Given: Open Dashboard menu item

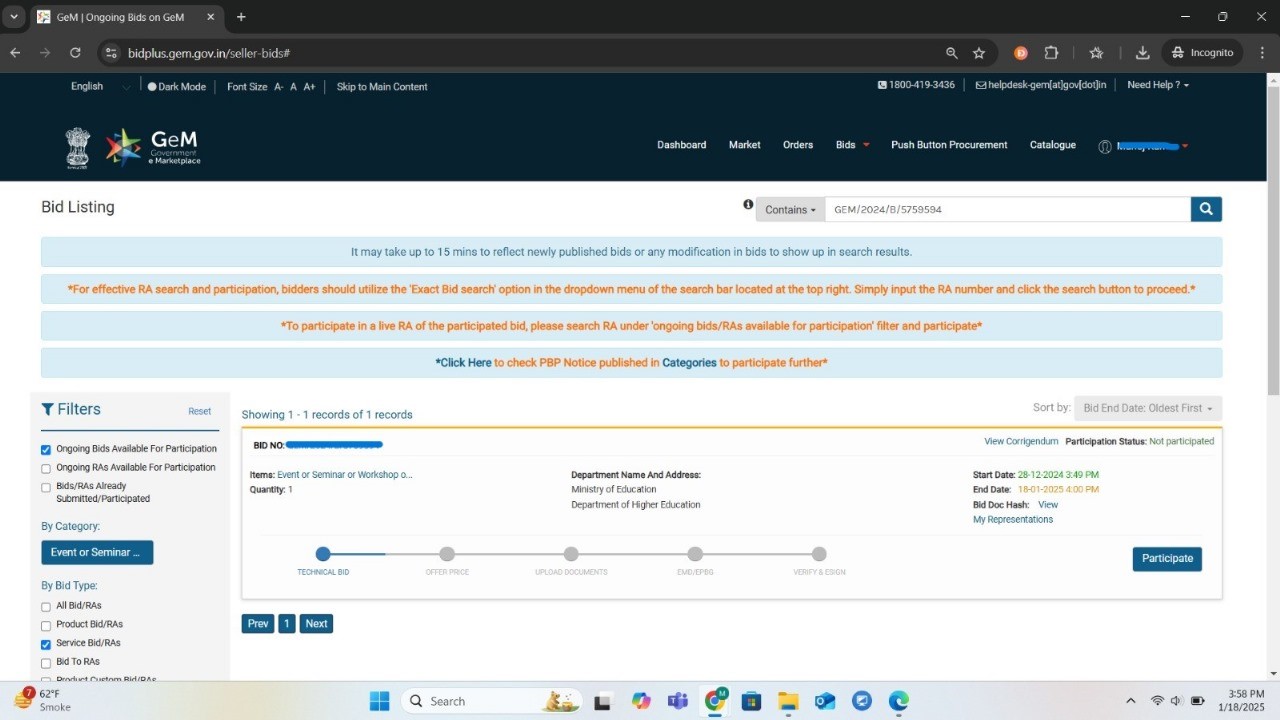Looking at the screenshot, I should 681,145.
